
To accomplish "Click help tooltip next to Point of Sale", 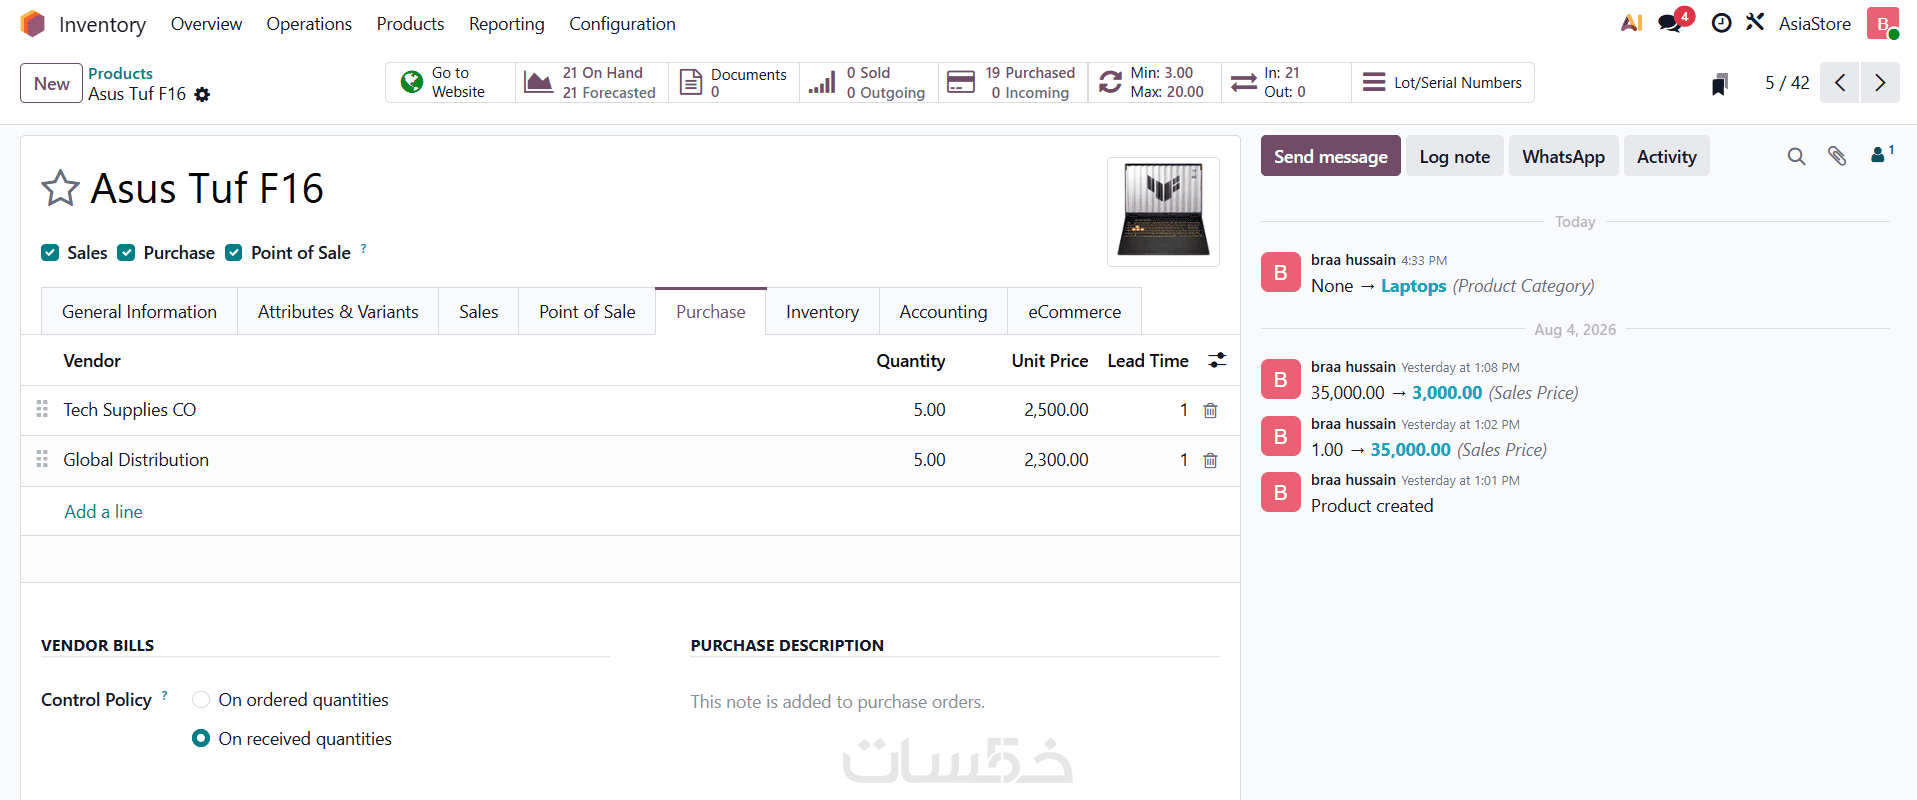I will 364,248.
